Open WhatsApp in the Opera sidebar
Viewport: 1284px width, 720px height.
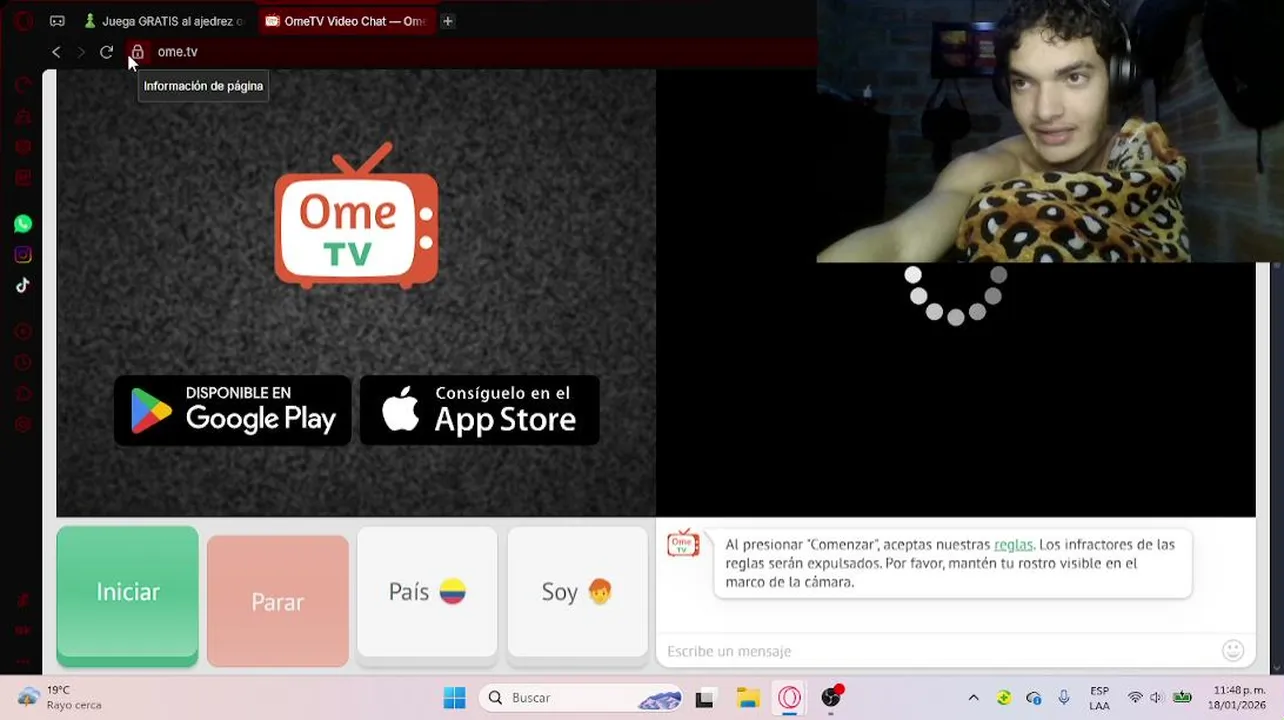click(23, 224)
